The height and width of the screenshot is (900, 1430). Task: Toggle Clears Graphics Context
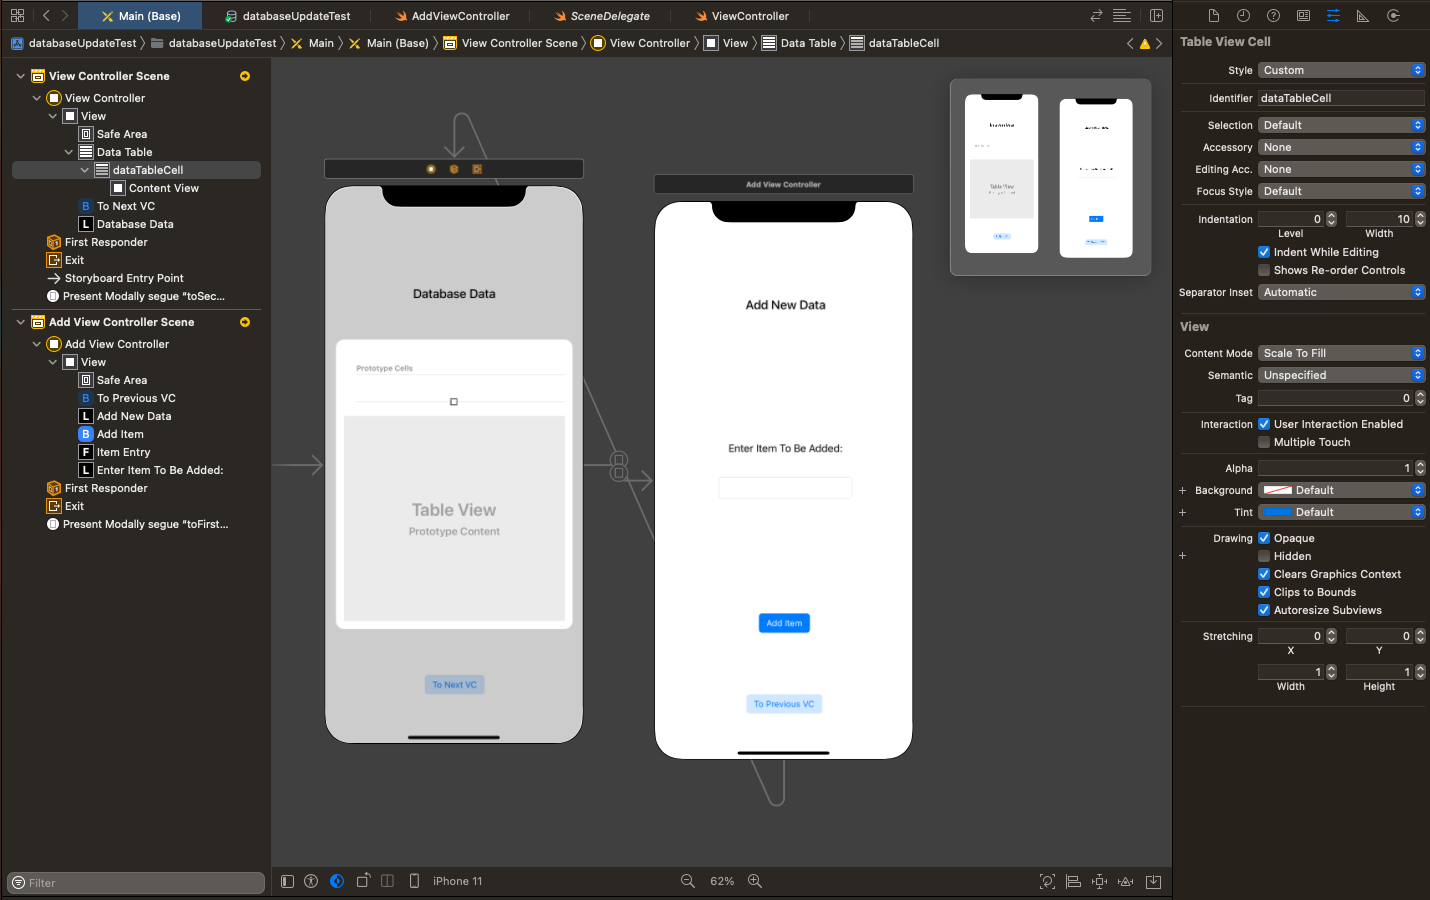1264,574
